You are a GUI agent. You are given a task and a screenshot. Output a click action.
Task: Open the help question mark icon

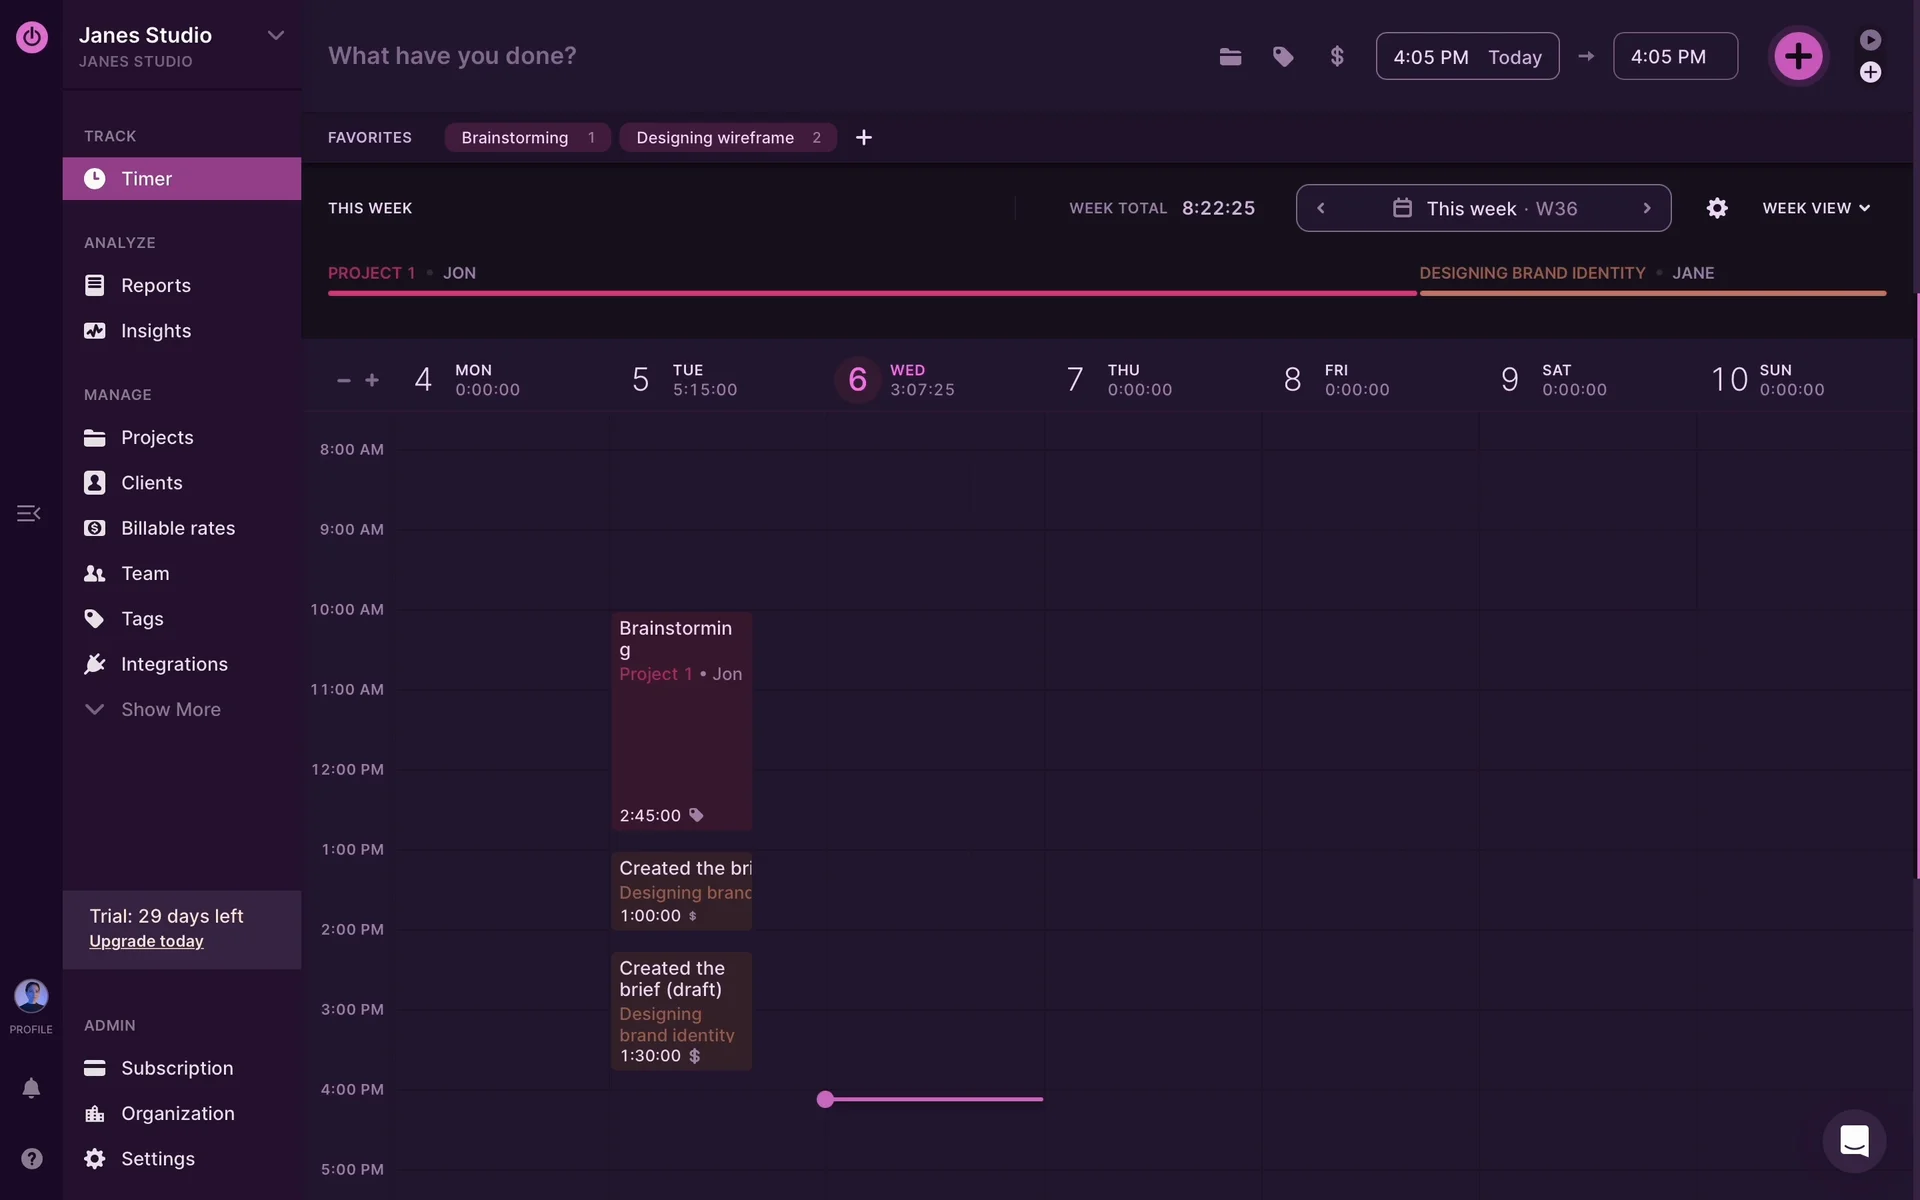click(31, 1158)
